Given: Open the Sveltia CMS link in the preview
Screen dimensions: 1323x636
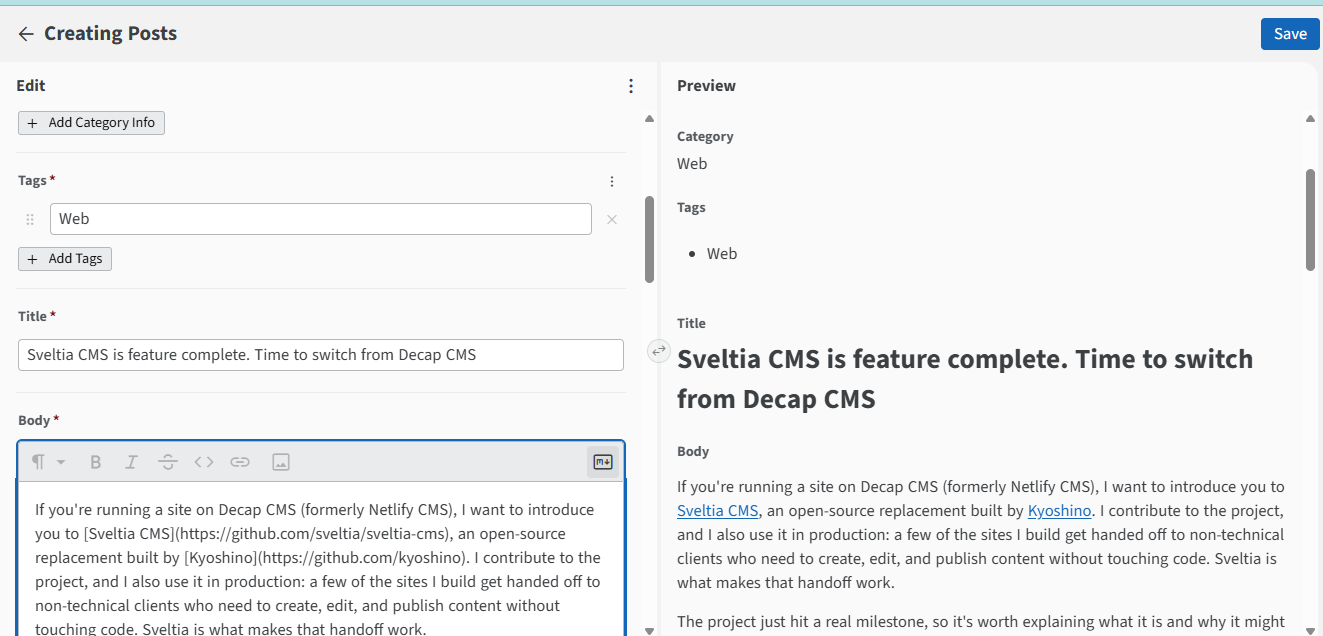Looking at the screenshot, I should 717,511.
